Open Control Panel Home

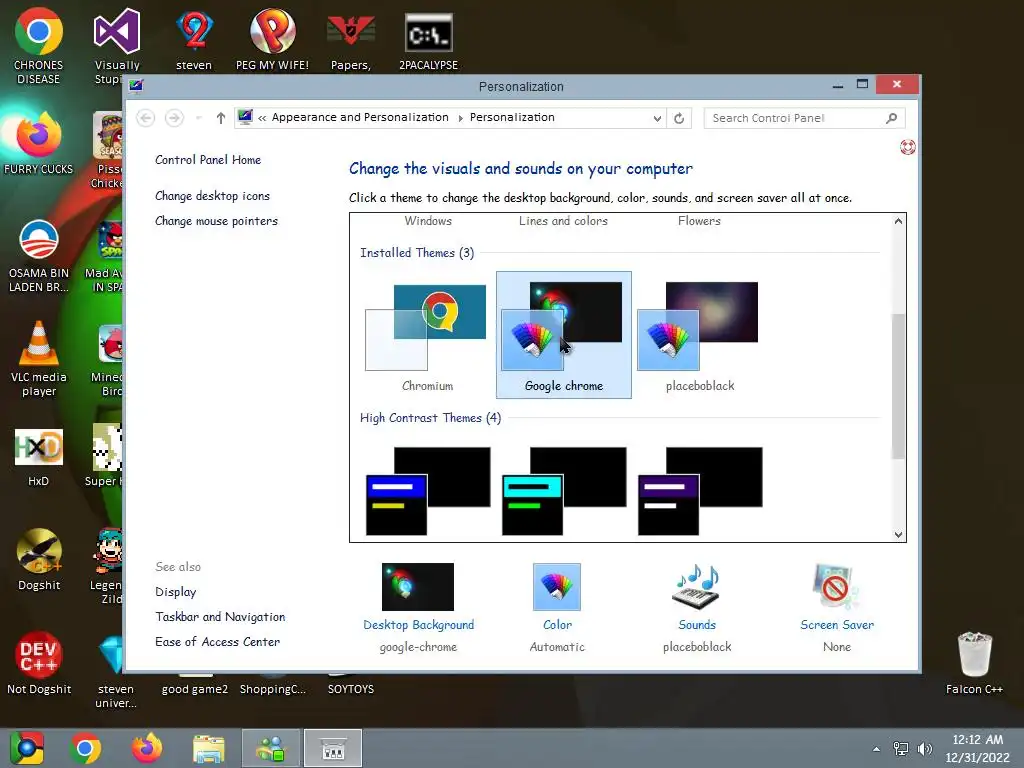click(x=208, y=160)
